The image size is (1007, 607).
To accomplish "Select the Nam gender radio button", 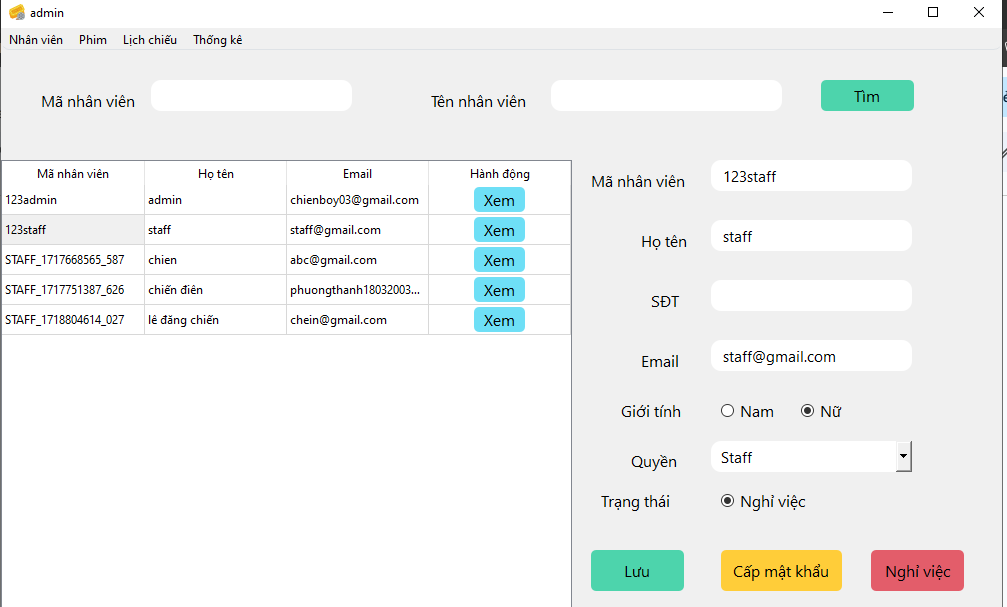I will pyautogui.click(x=727, y=411).
